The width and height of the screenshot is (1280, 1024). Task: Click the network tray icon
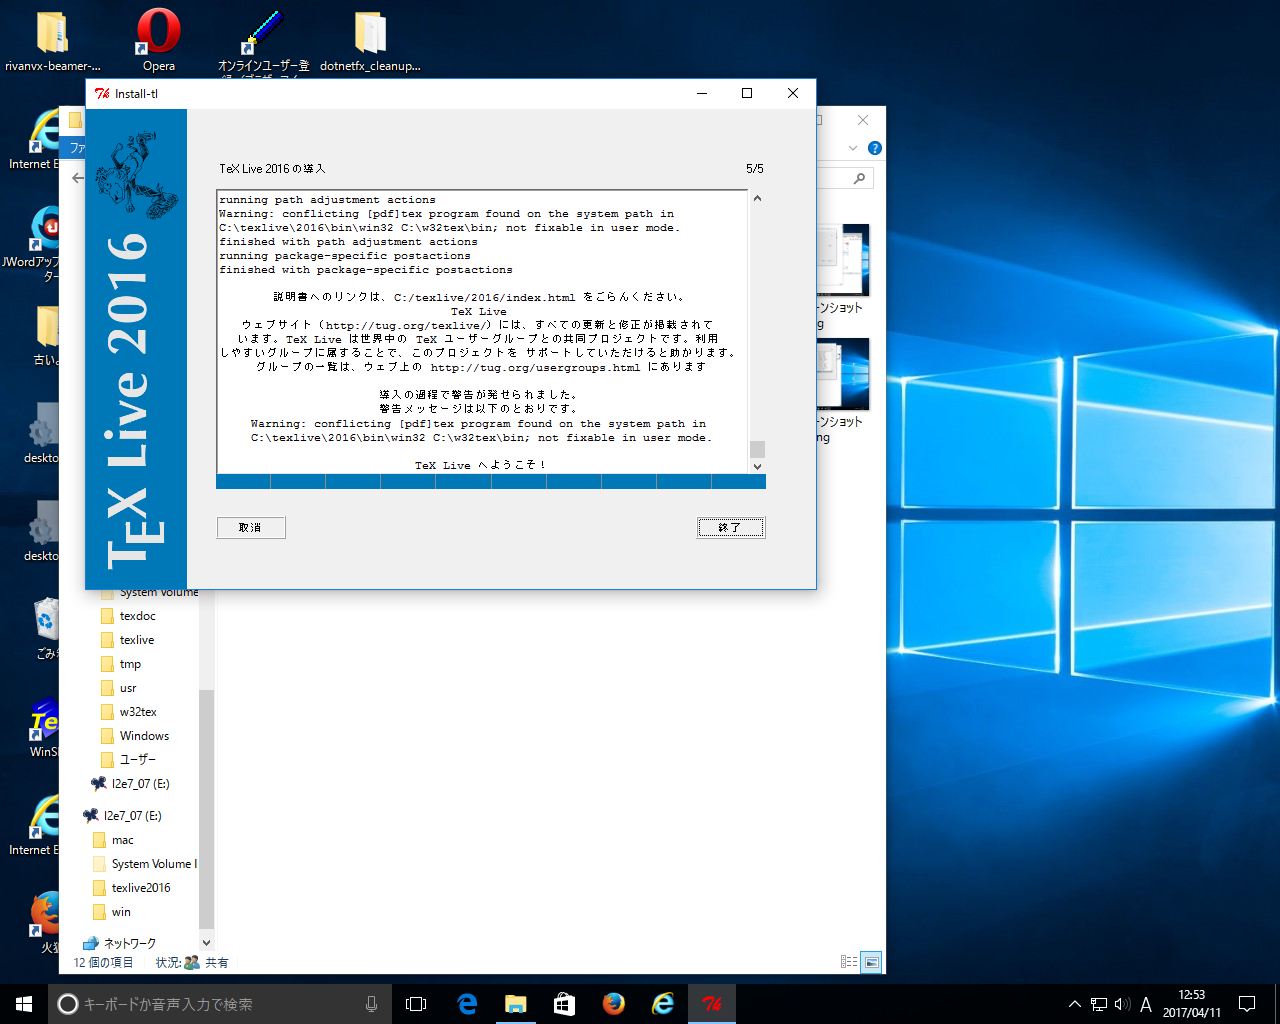coord(1099,1004)
